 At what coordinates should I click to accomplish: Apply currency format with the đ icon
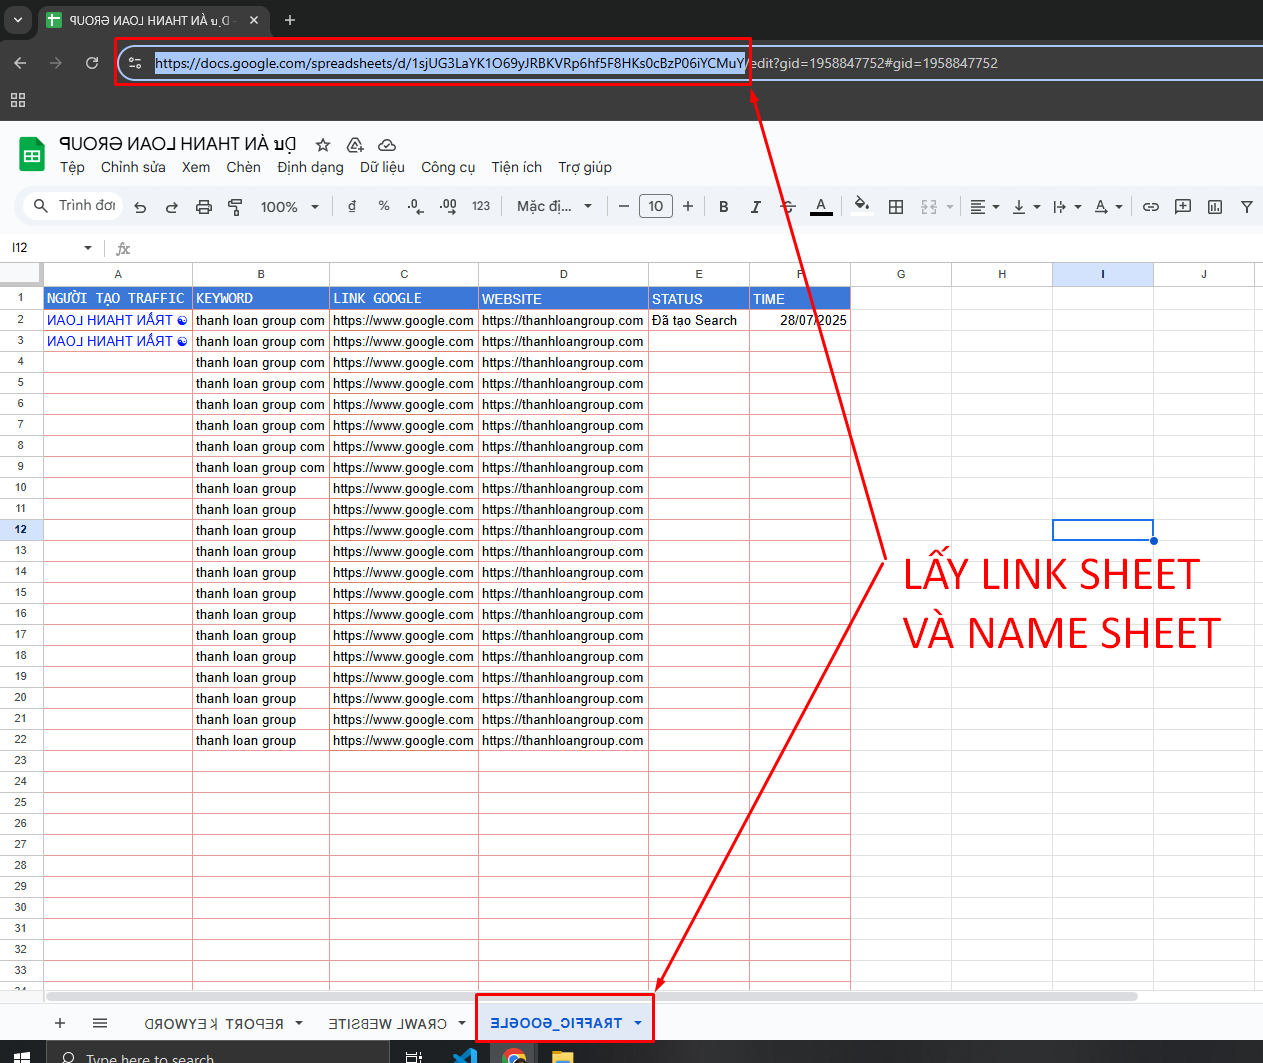coord(352,206)
